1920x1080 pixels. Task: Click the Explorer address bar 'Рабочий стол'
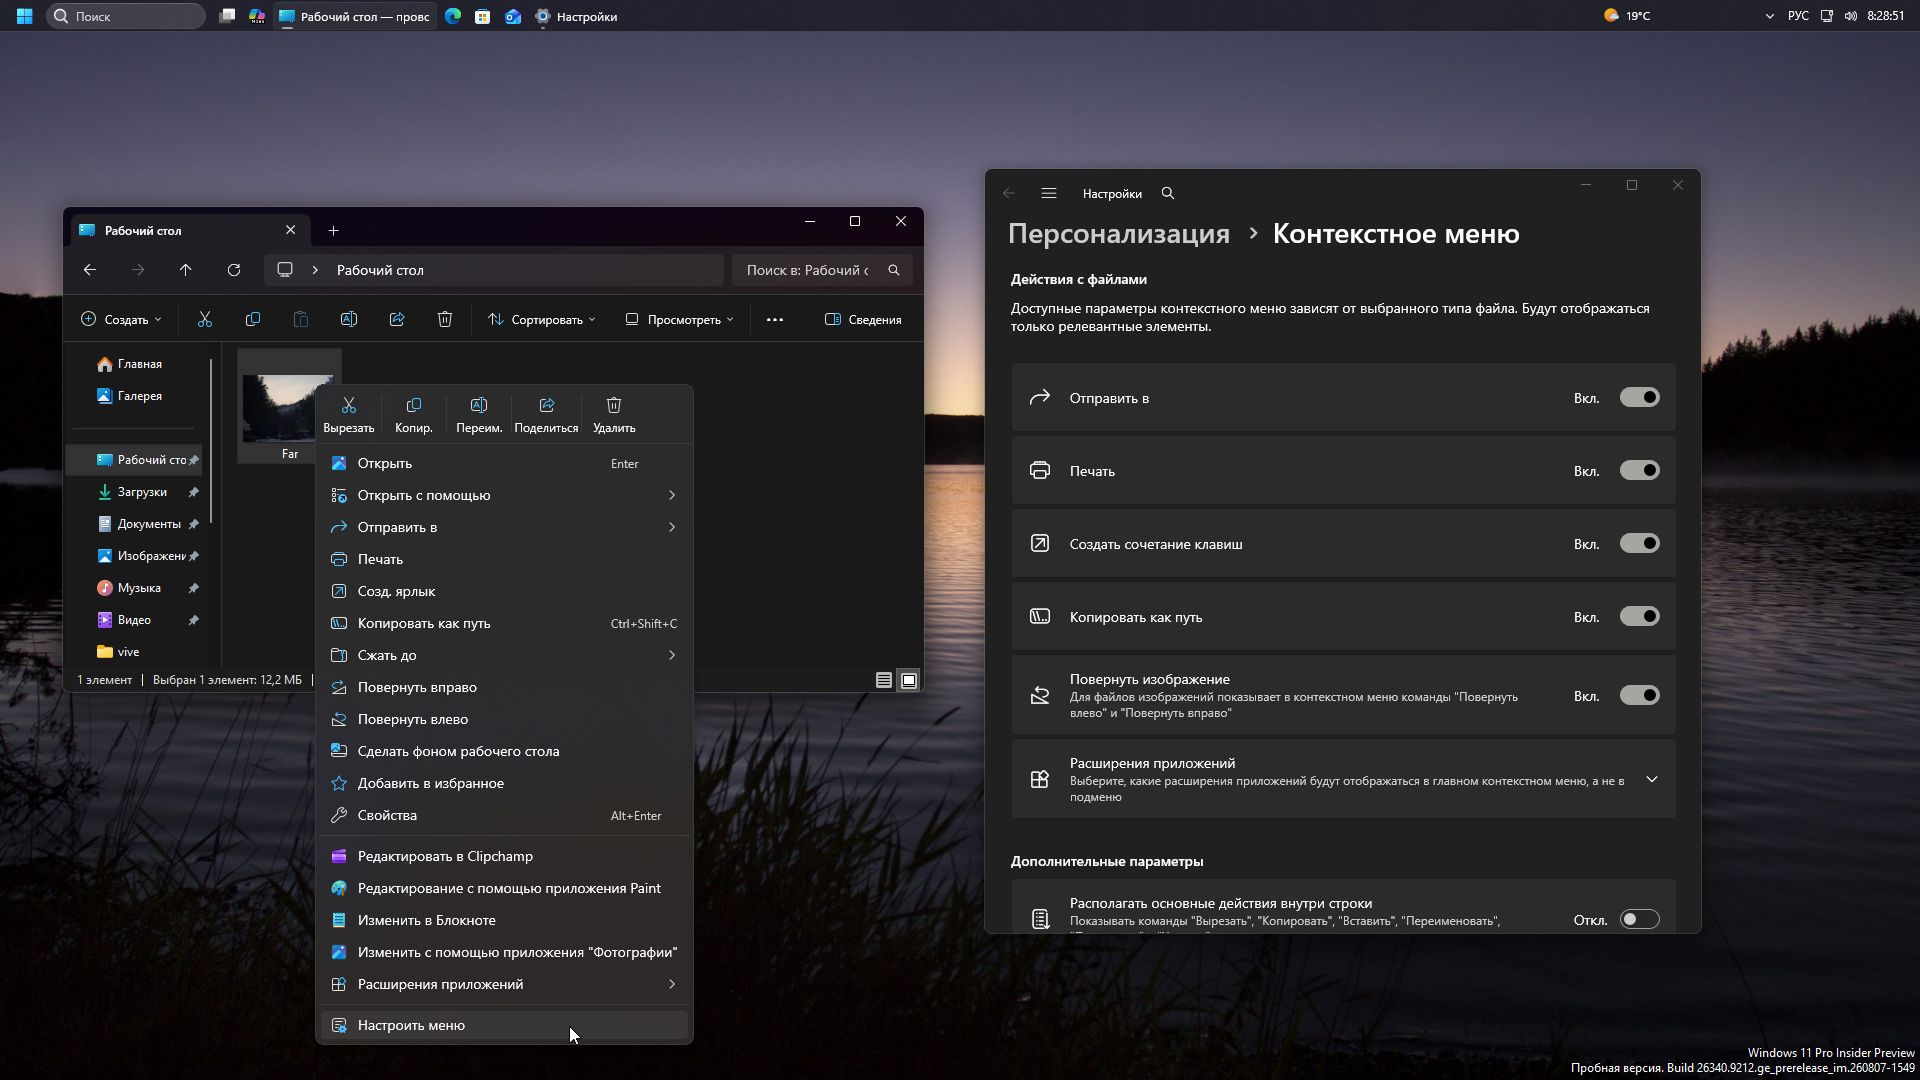coord(494,270)
